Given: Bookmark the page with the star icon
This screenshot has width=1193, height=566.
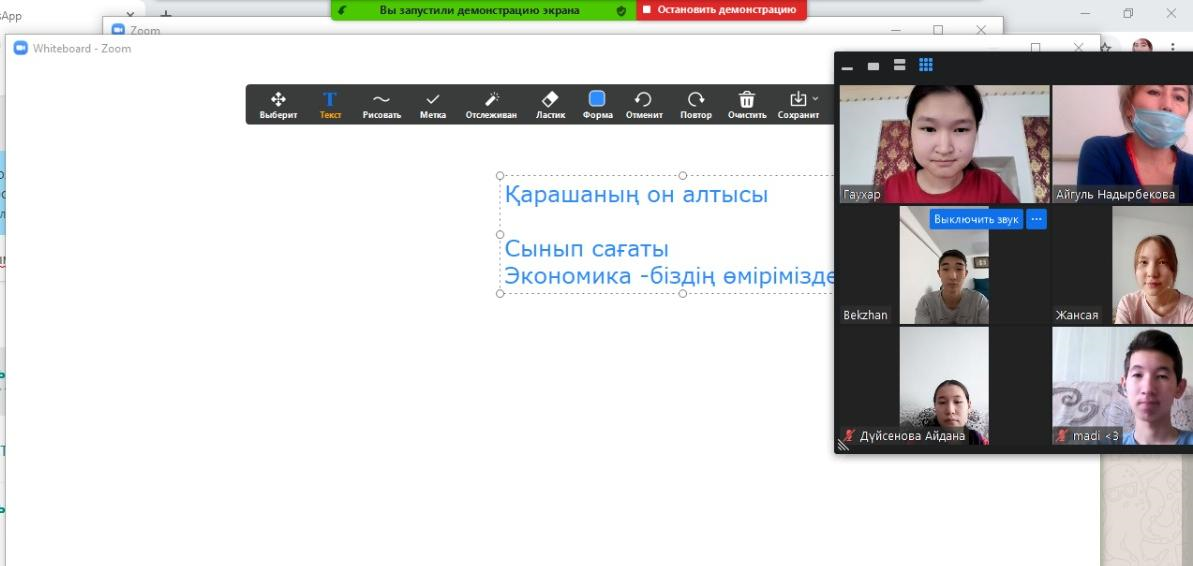Looking at the screenshot, I should (1106, 47).
